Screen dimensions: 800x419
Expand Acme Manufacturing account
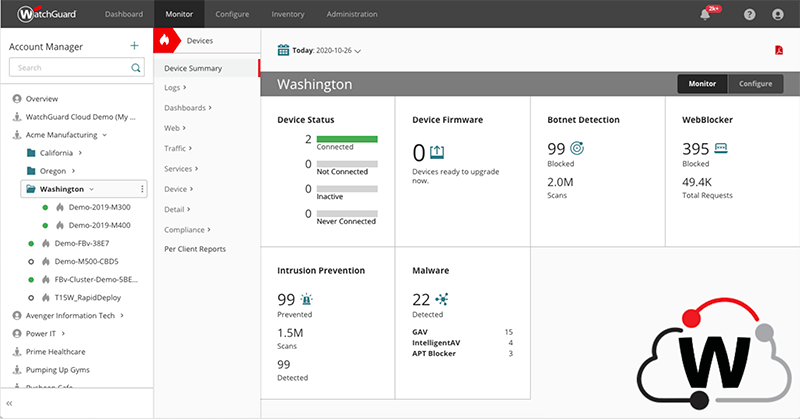coord(105,135)
